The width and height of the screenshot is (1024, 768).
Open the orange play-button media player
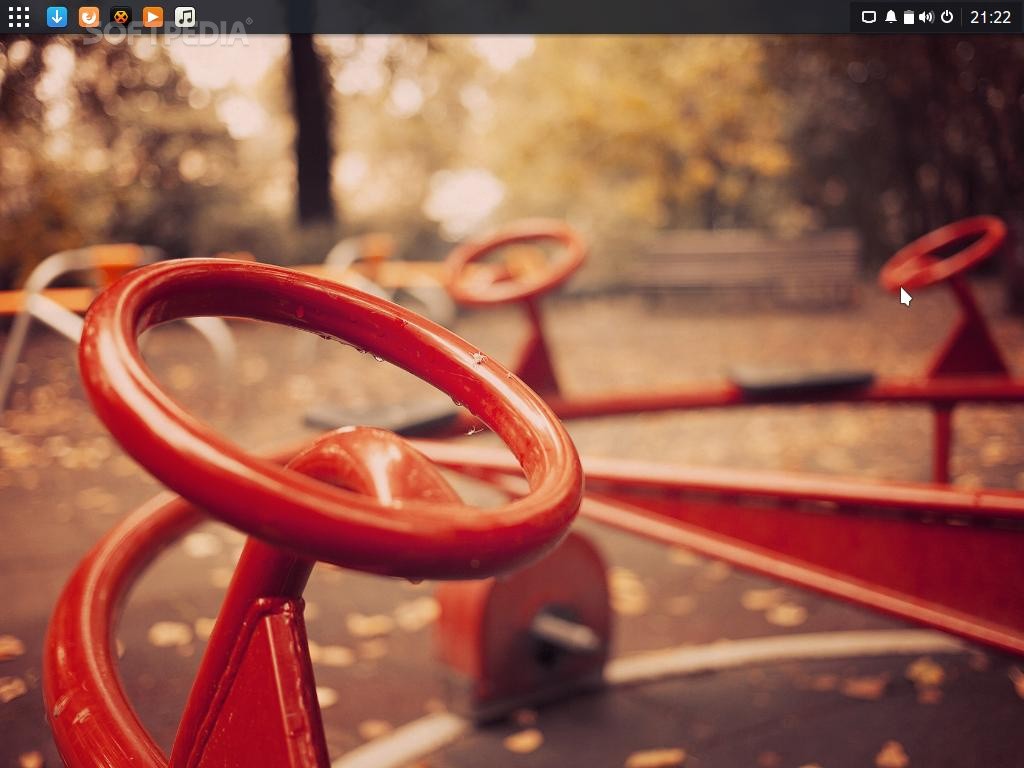152,17
